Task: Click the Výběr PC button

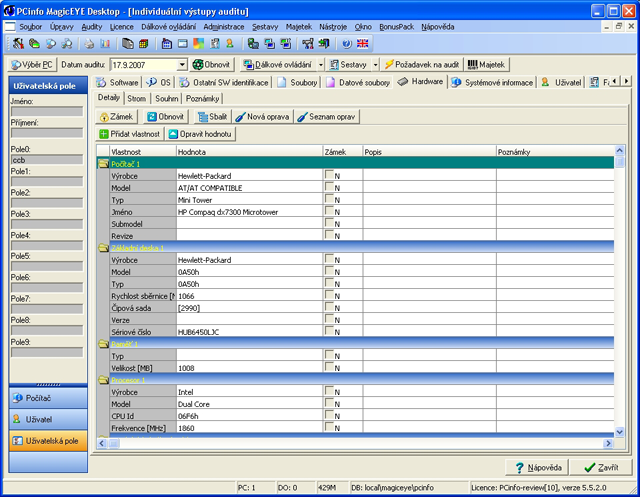Action: click(32, 64)
